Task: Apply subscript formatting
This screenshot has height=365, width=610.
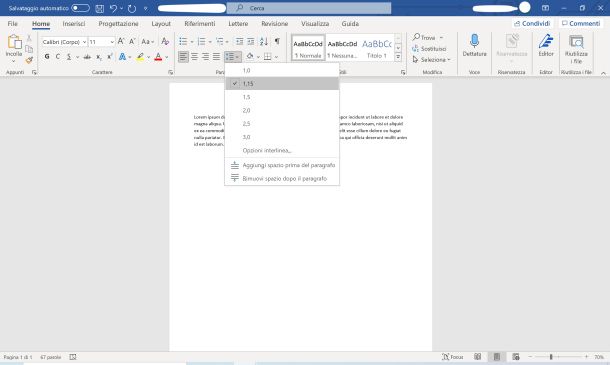Action: 99,57
